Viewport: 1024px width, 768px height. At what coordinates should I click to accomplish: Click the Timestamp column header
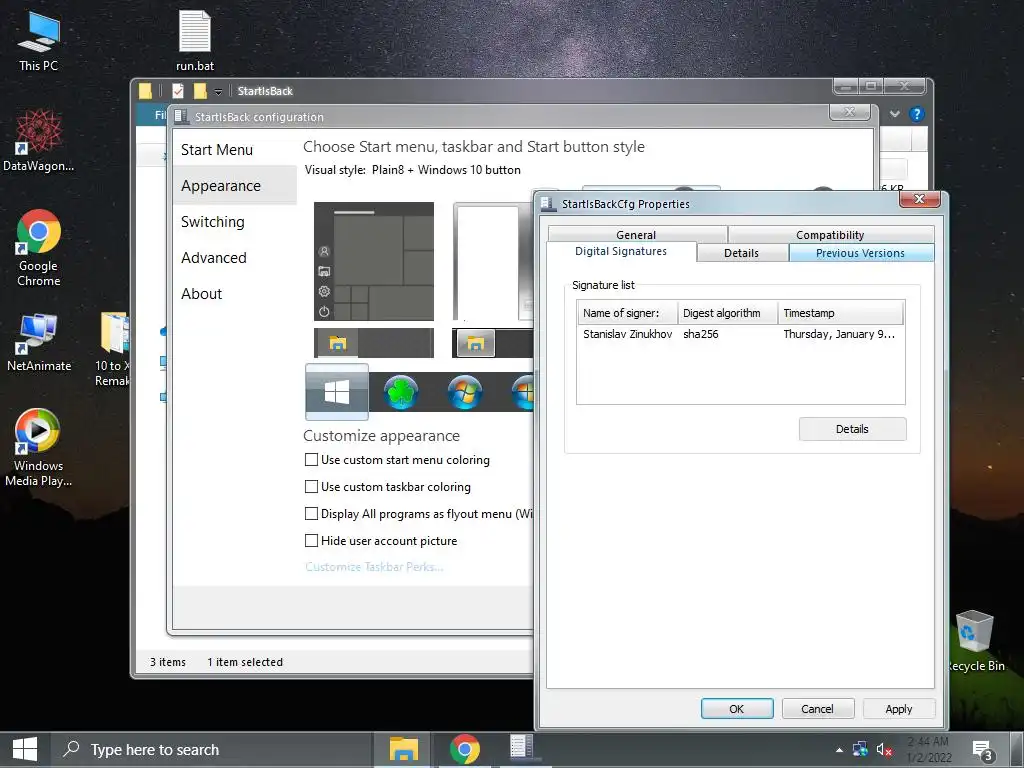click(841, 313)
